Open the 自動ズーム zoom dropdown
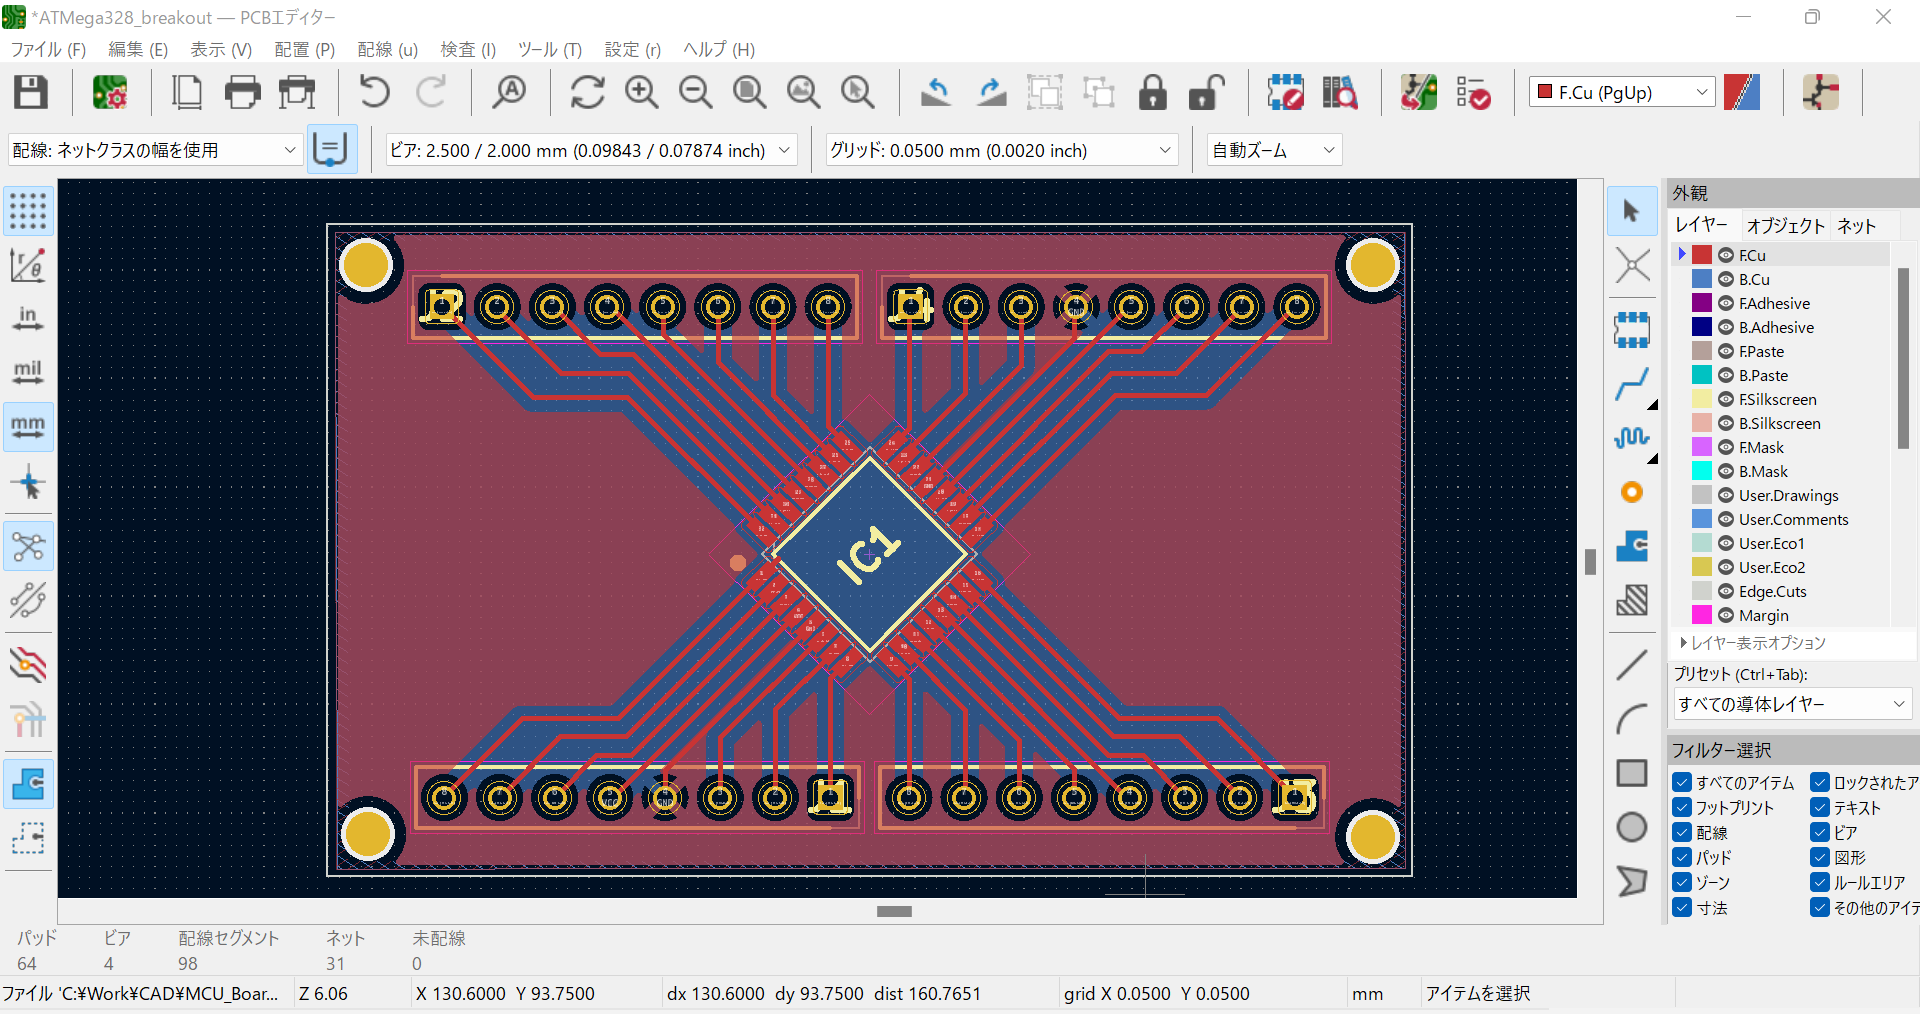 click(1274, 150)
